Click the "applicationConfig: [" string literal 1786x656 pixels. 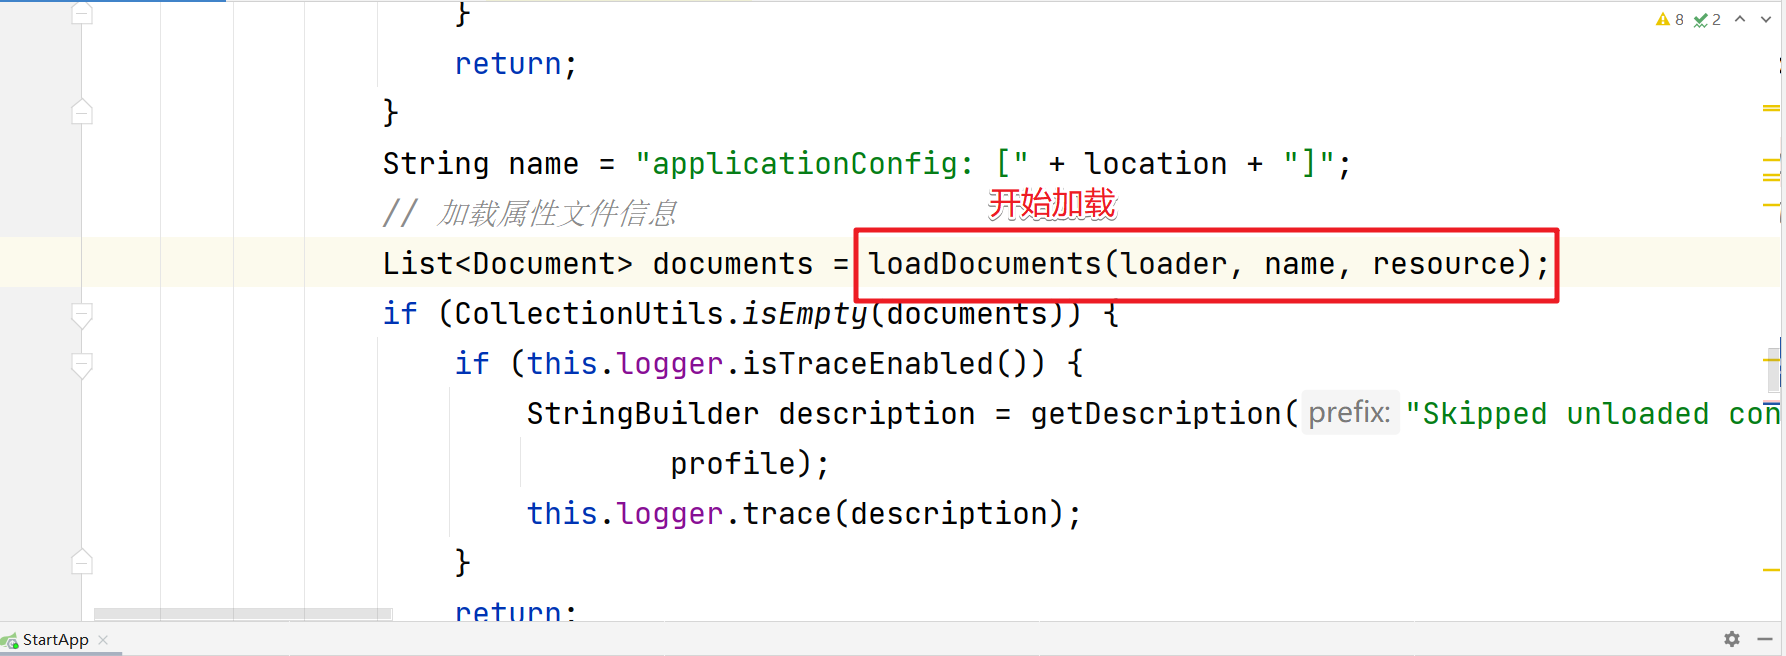pyautogui.click(x=832, y=164)
